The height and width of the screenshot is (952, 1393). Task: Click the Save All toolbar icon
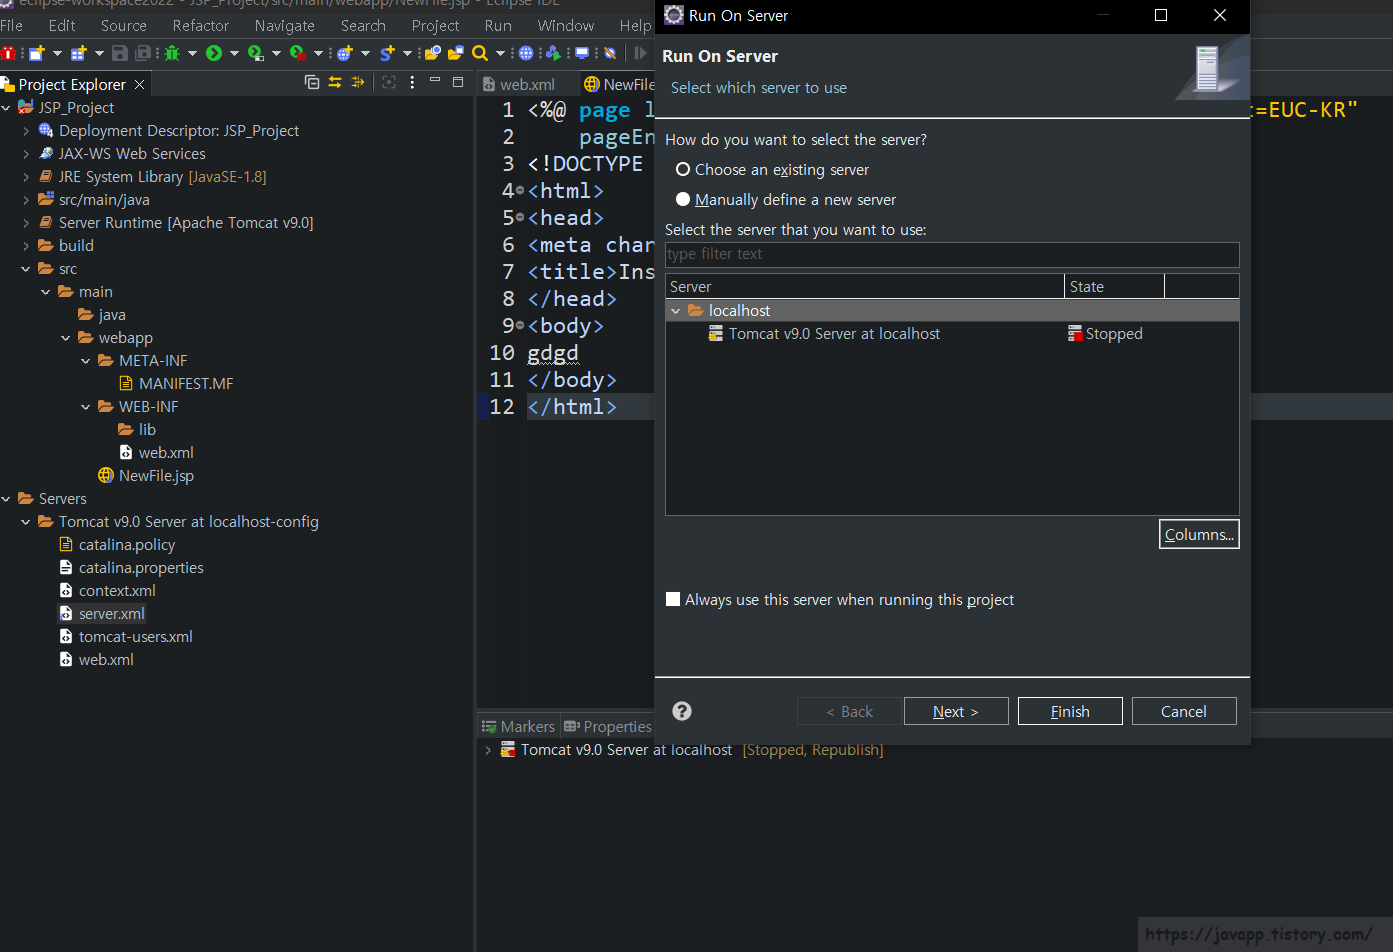(143, 53)
